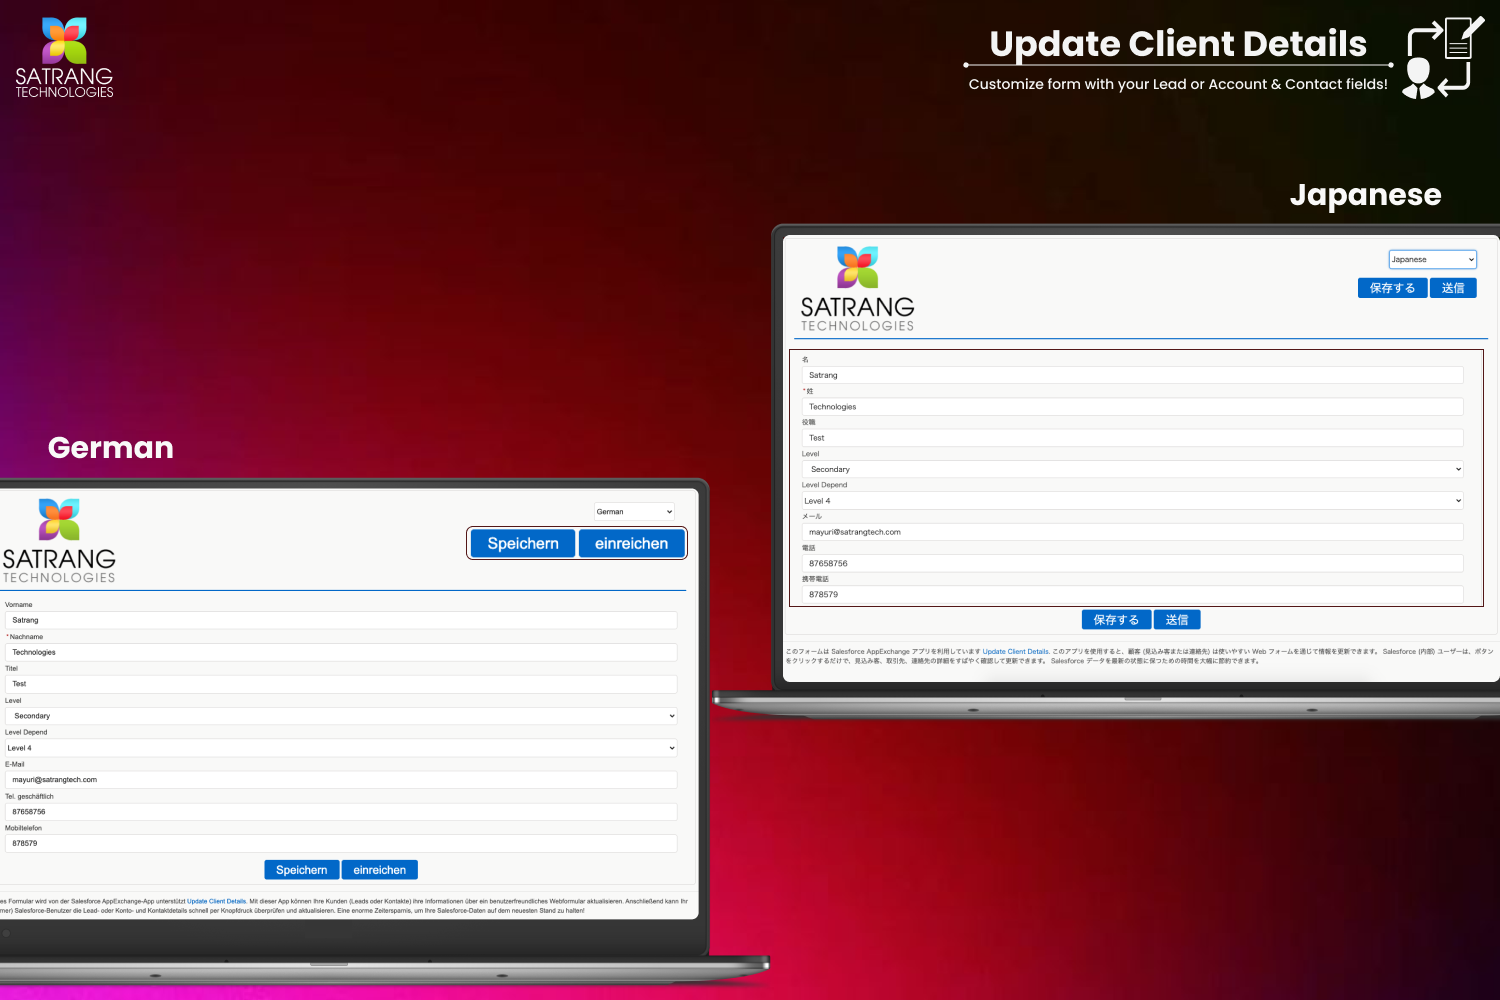Click the Japanese heading label
The width and height of the screenshot is (1500, 1000).
[x=1365, y=195]
